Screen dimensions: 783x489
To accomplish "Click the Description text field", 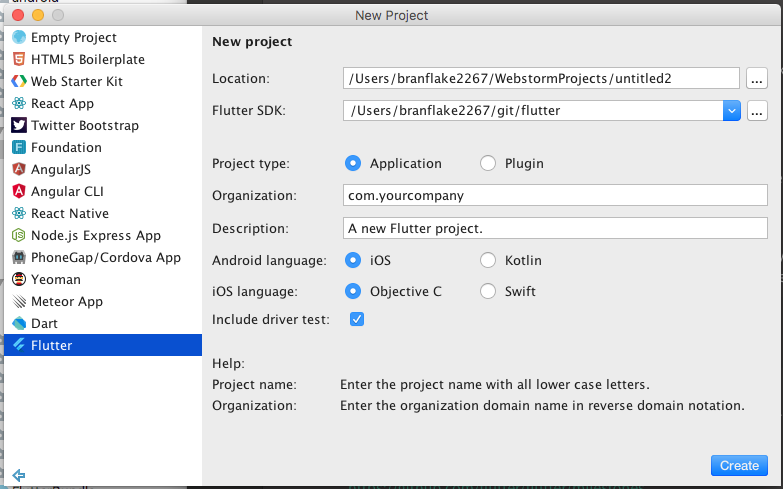I will (x=554, y=228).
